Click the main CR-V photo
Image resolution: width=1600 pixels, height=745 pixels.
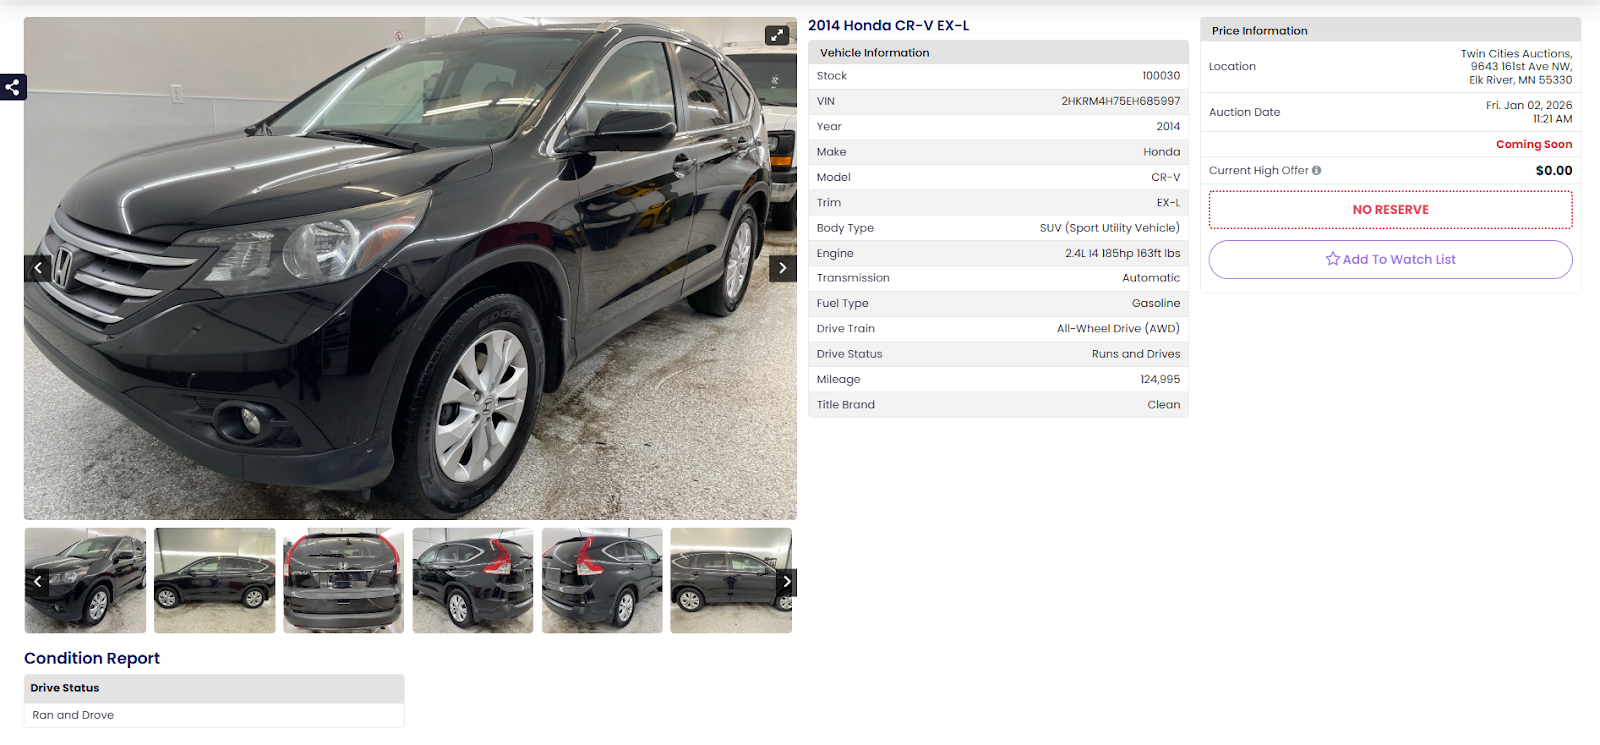point(410,268)
